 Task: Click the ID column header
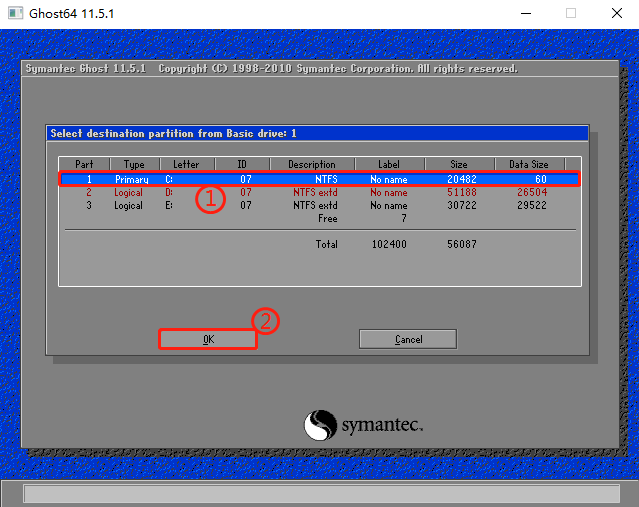(242, 164)
